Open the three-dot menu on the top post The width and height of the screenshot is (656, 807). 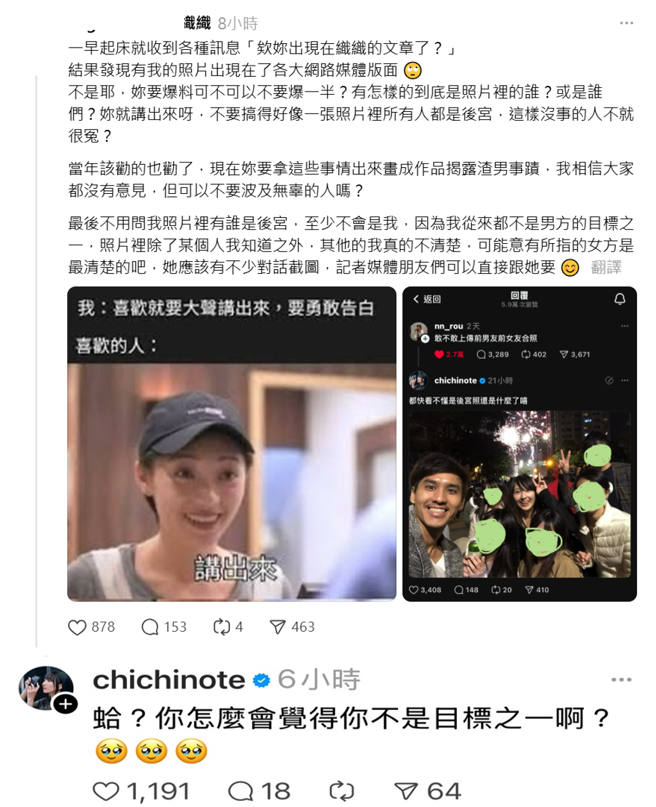(626, 23)
